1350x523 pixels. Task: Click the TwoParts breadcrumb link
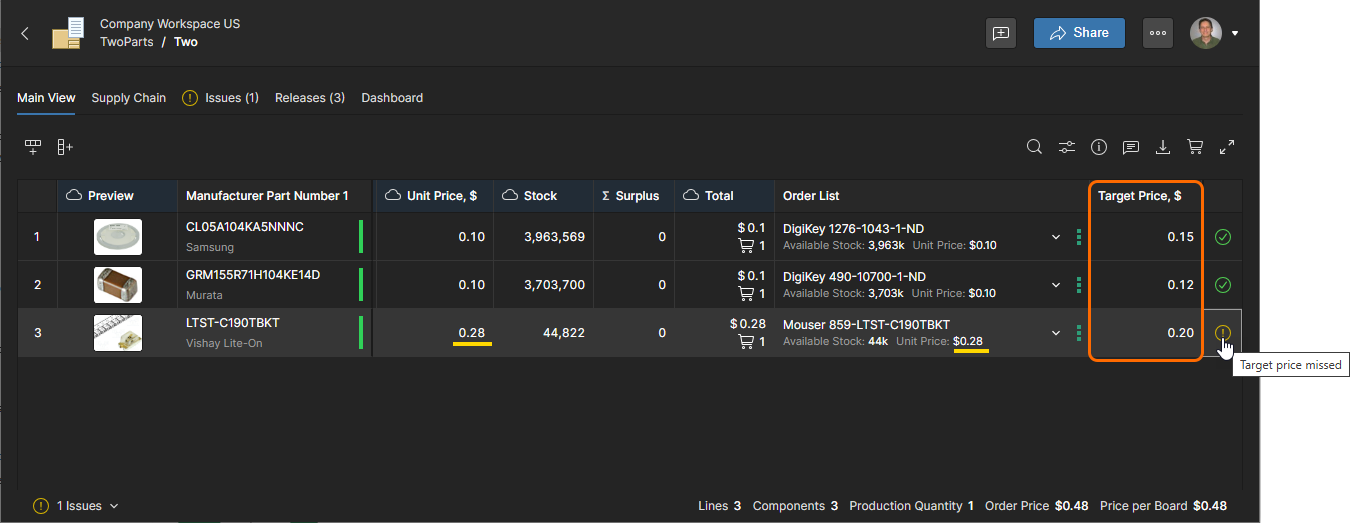[x=126, y=42]
